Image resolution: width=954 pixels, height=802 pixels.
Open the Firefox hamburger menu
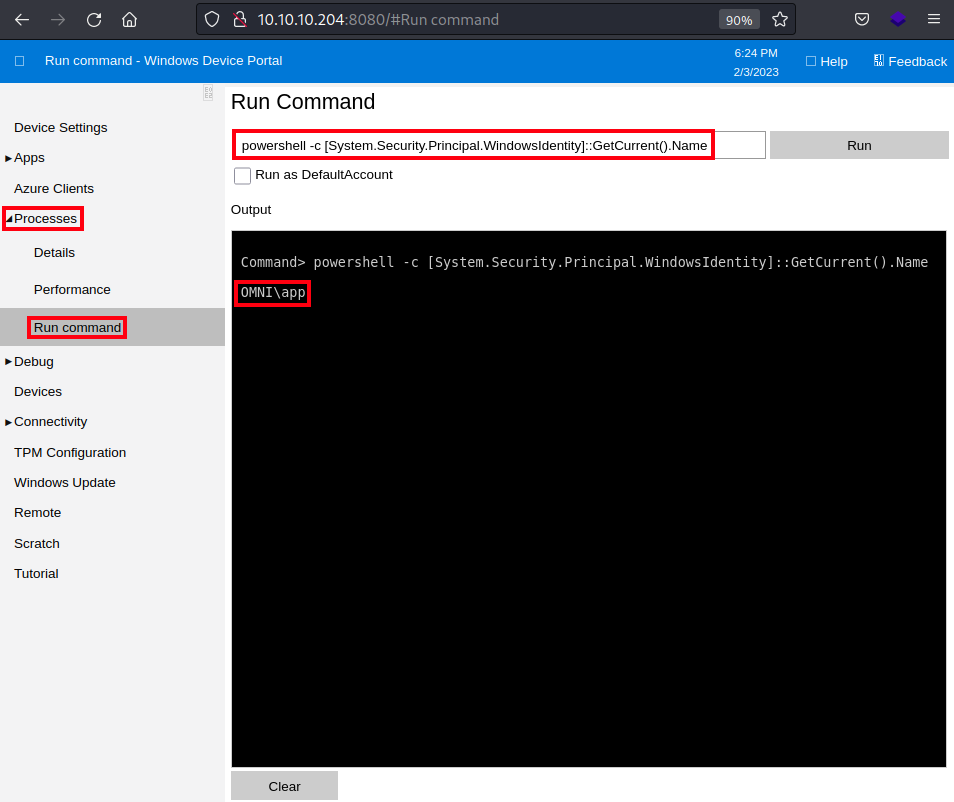(933, 19)
